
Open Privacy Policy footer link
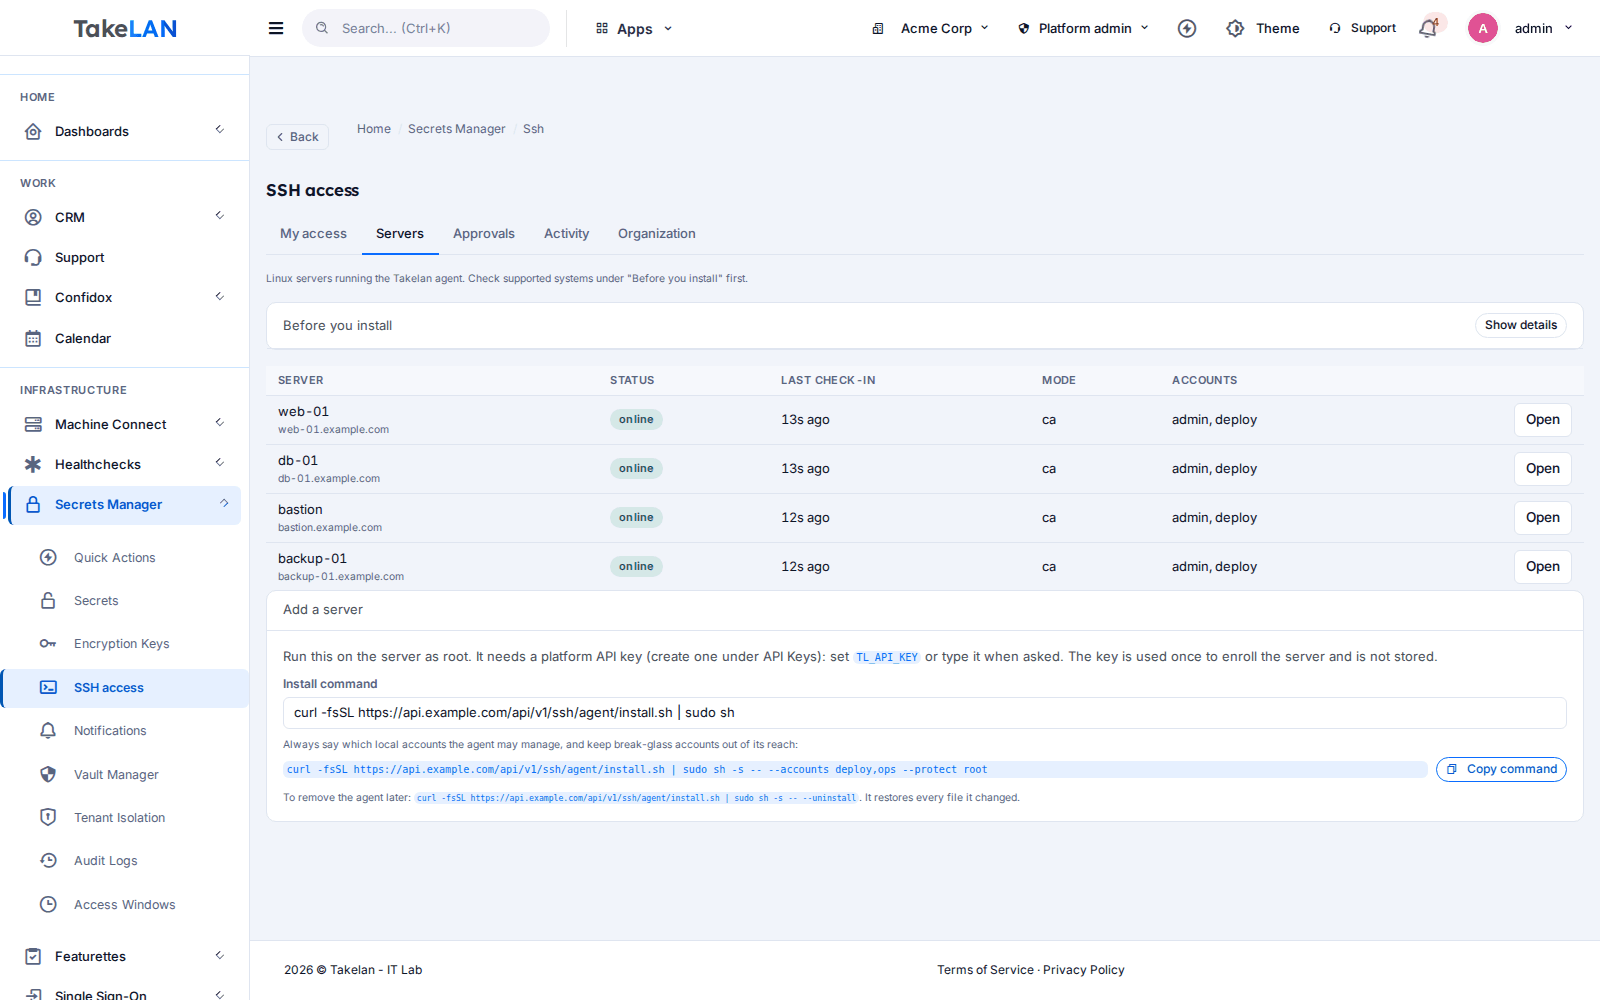[1083, 970]
